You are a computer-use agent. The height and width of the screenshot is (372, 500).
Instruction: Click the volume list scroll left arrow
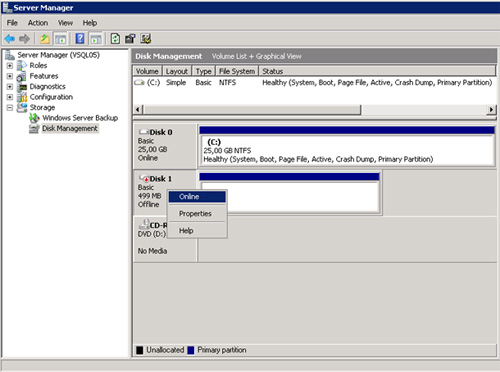pos(138,109)
